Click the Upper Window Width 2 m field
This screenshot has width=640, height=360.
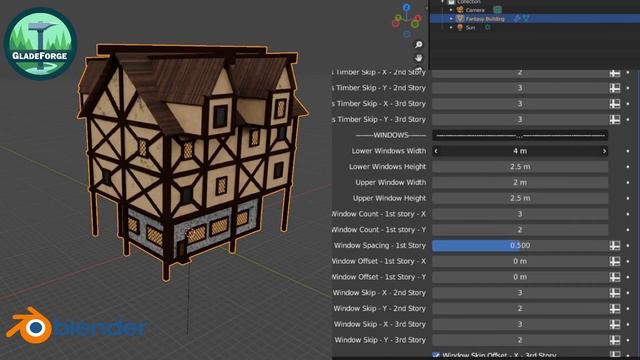tap(520, 182)
